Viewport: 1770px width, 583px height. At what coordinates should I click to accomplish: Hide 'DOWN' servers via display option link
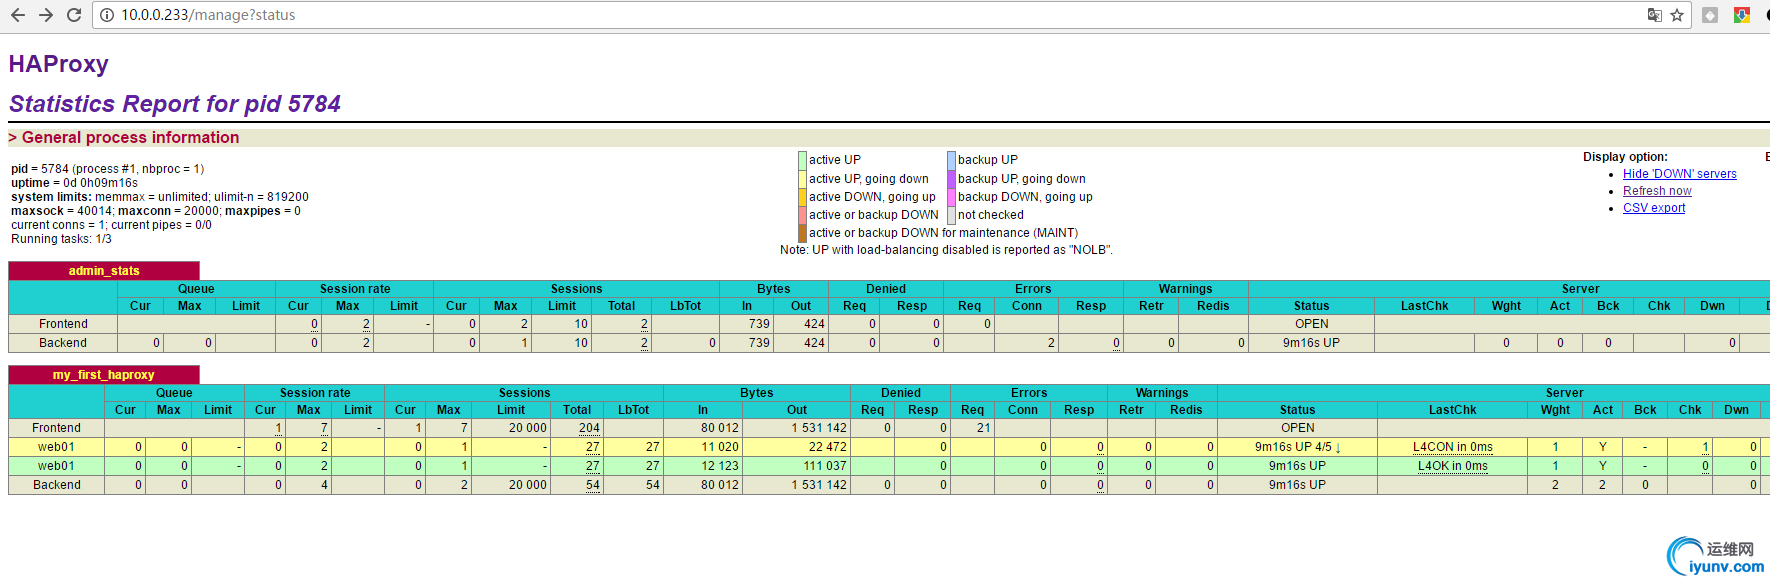tap(1679, 174)
